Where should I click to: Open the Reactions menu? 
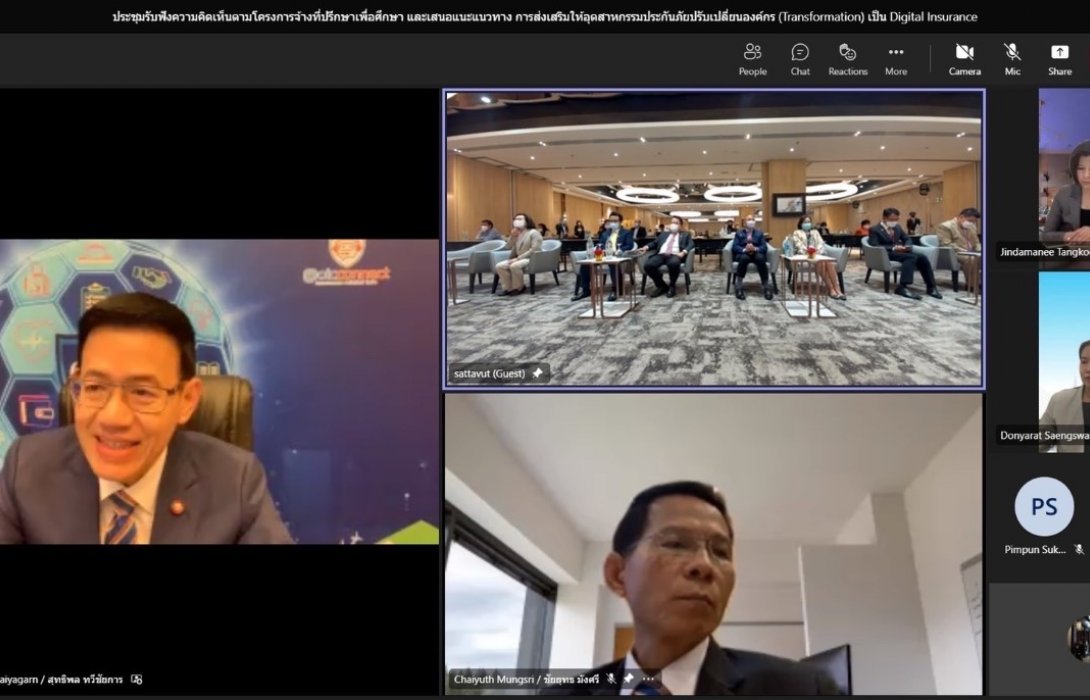[x=847, y=59]
